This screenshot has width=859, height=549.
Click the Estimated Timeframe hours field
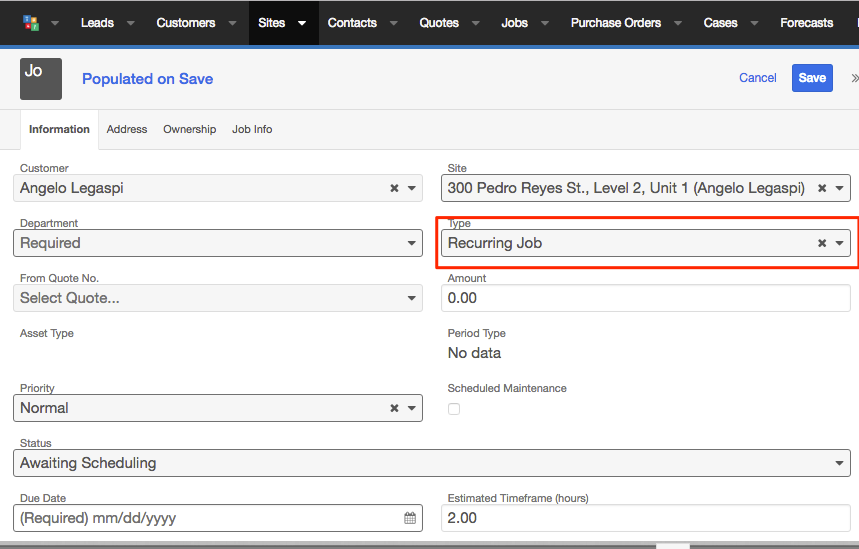646,518
